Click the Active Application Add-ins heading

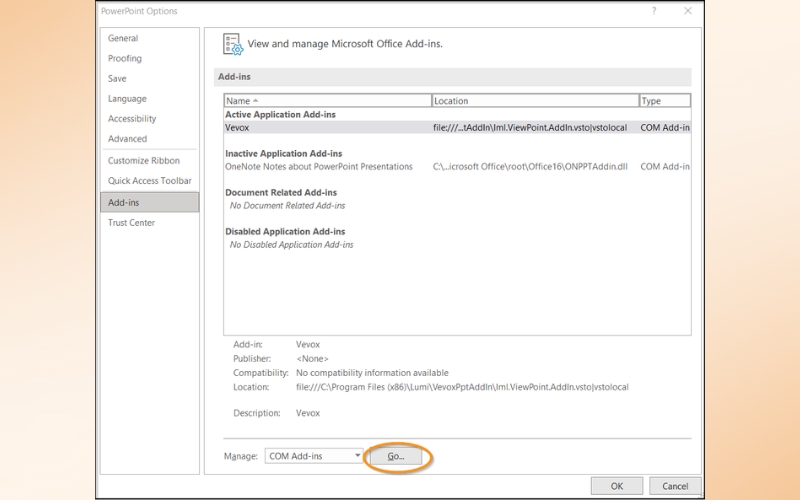pyautogui.click(x=280, y=114)
